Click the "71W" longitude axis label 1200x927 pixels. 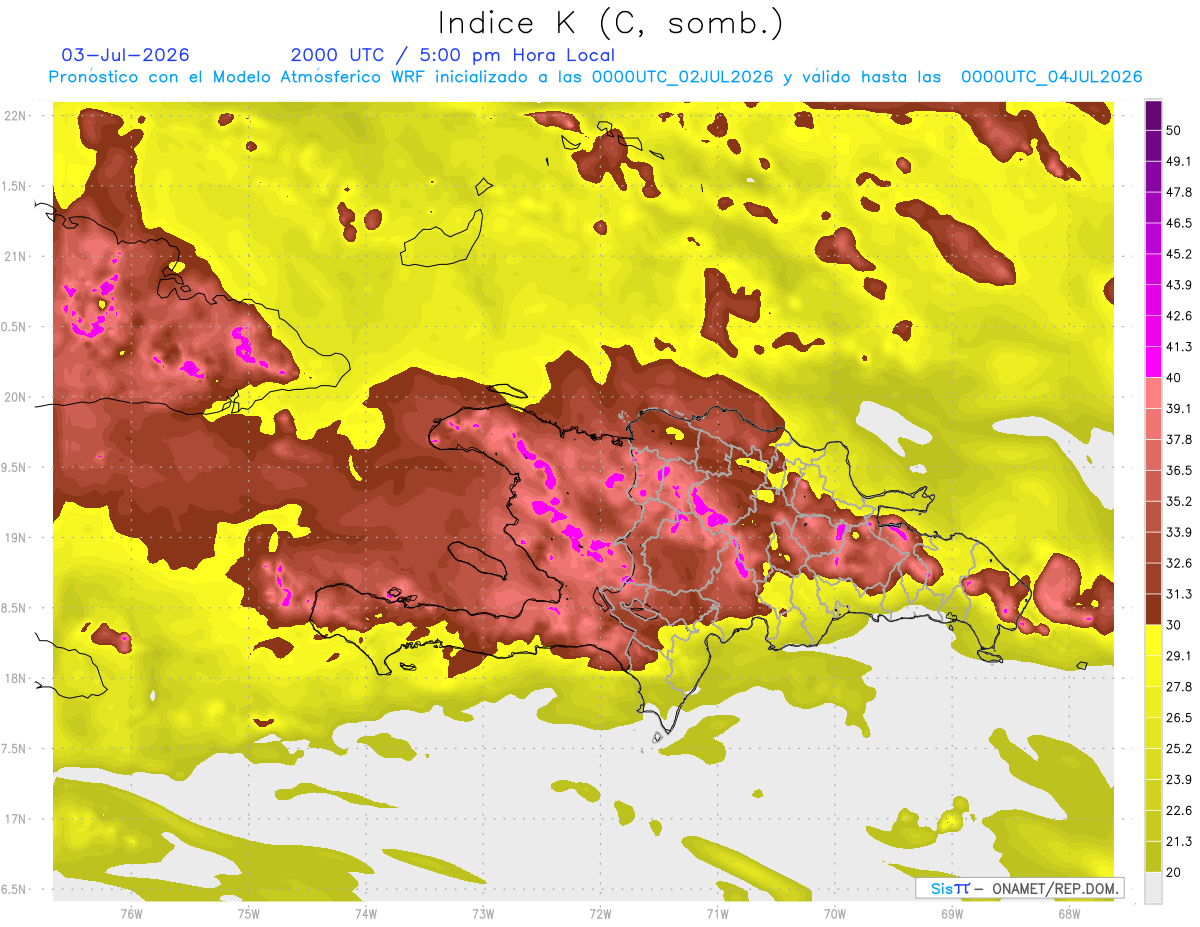click(x=717, y=913)
